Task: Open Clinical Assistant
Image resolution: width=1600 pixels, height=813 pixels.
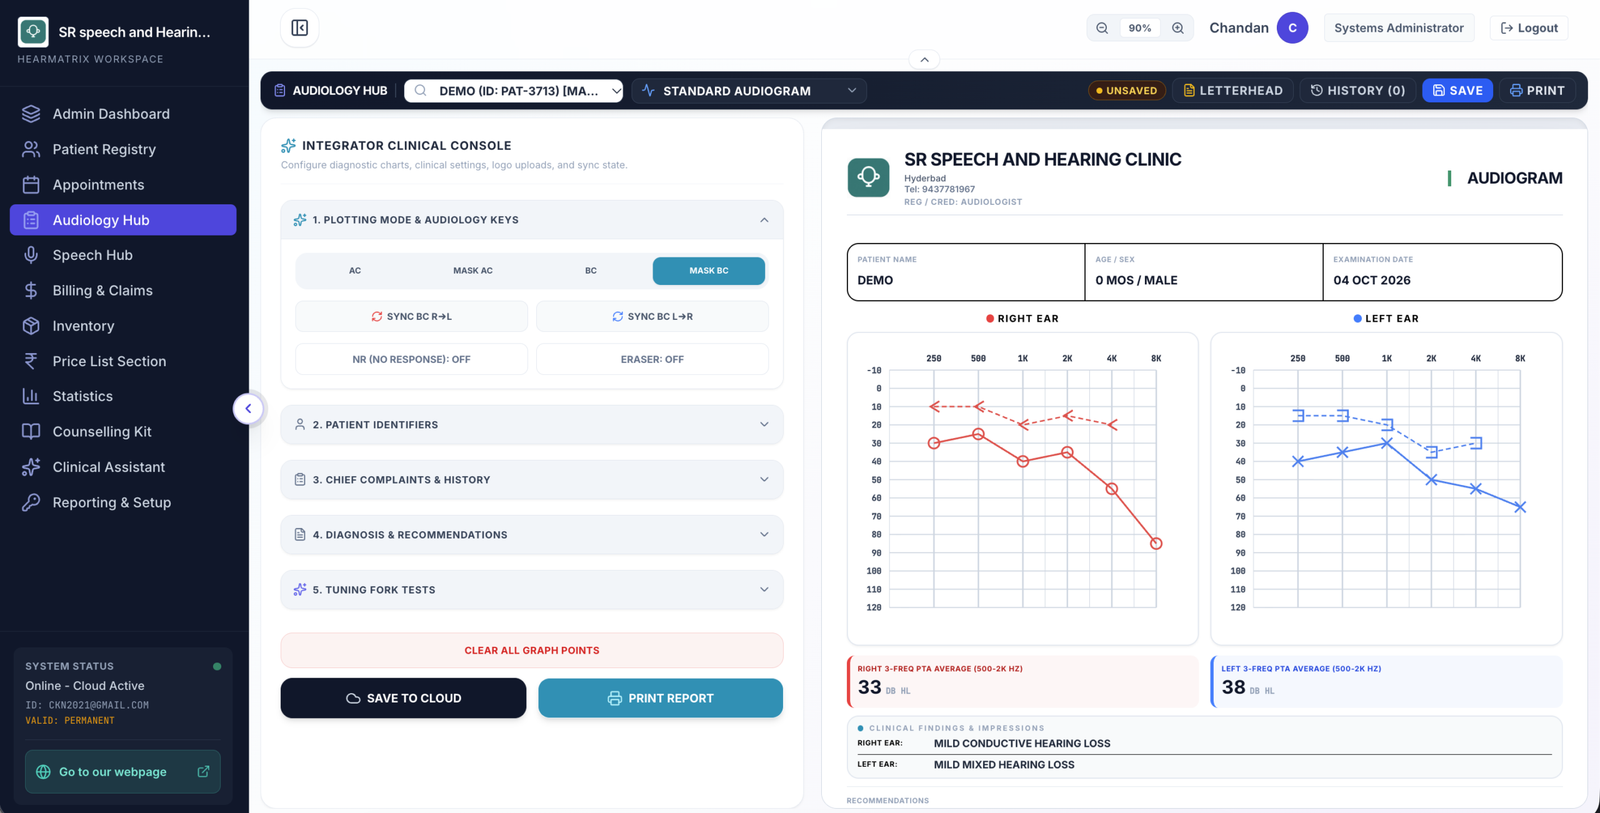Action: tap(123, 467)
